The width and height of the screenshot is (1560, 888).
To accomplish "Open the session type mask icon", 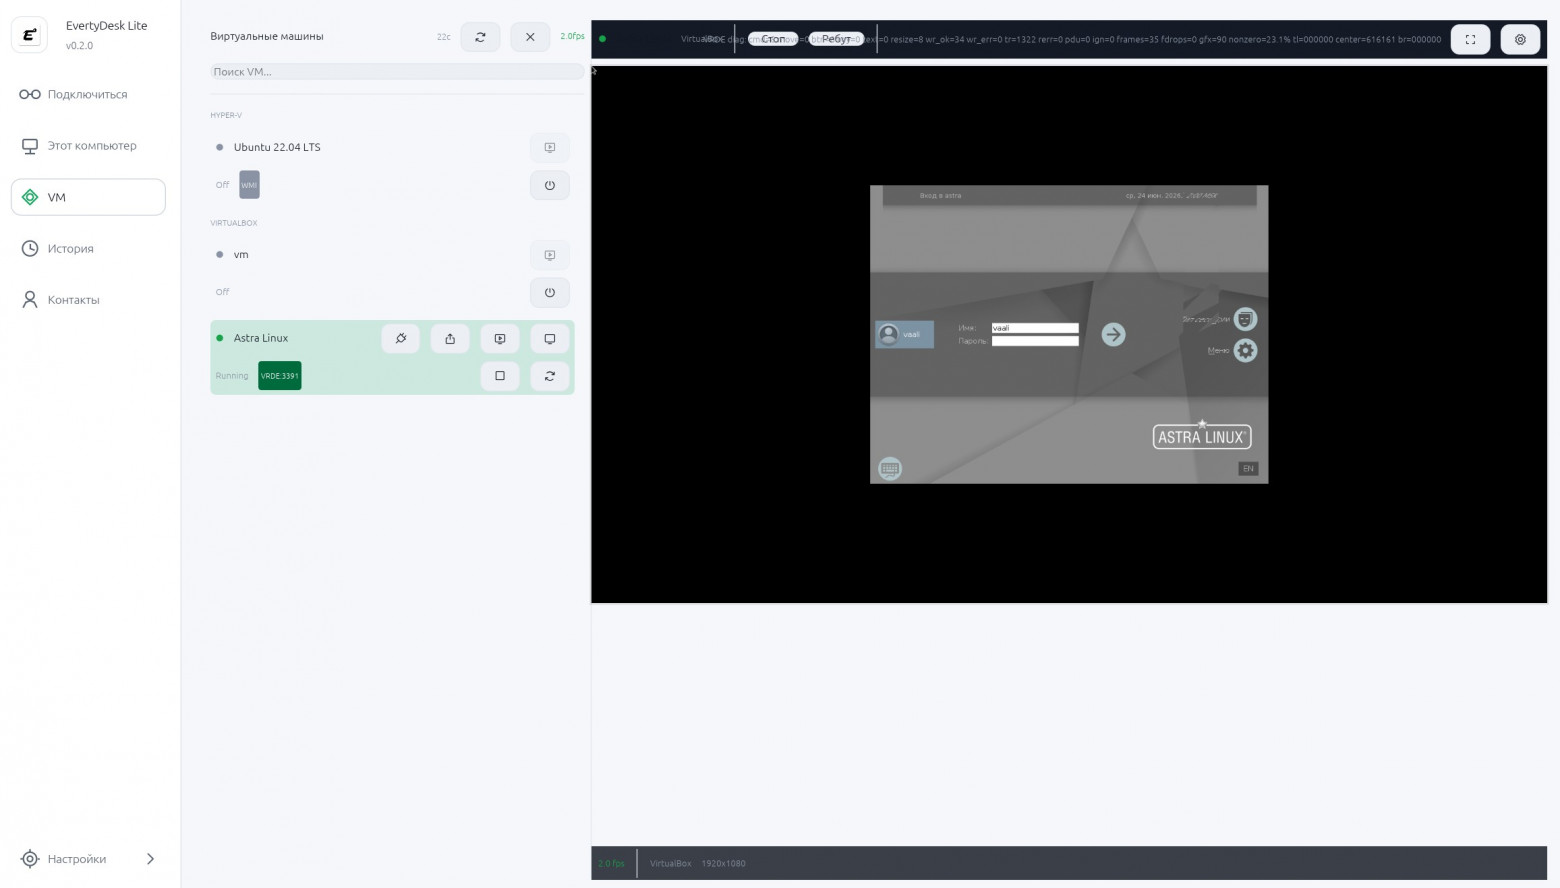I will pos(1245,319).
